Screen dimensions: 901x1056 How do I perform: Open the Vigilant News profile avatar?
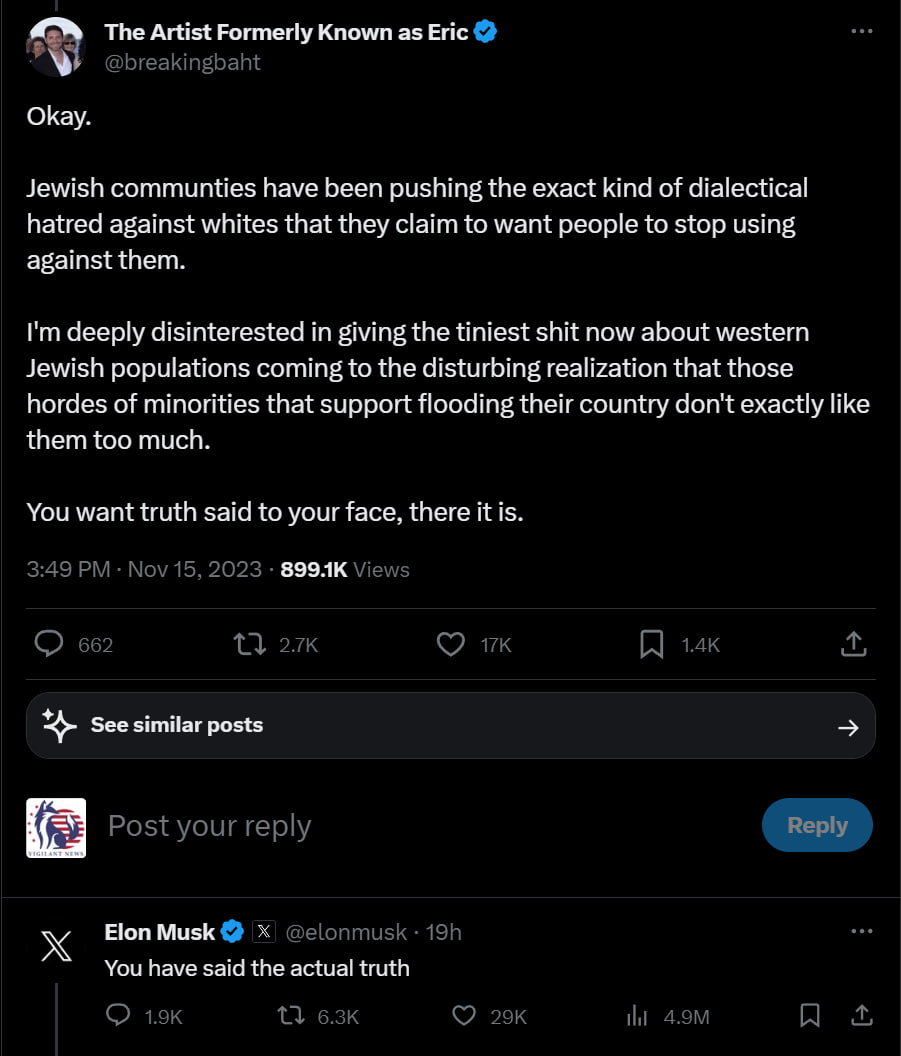(56, 827)
